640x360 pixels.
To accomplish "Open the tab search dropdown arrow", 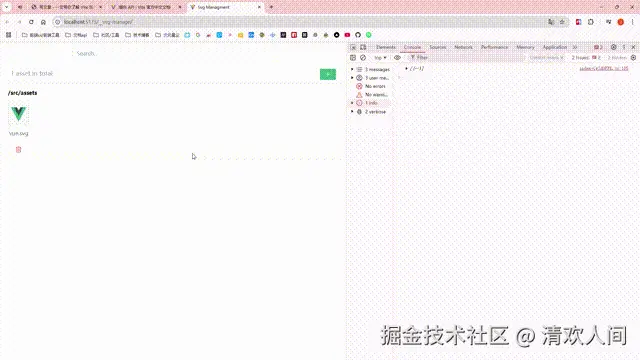I will click(7, 7).
